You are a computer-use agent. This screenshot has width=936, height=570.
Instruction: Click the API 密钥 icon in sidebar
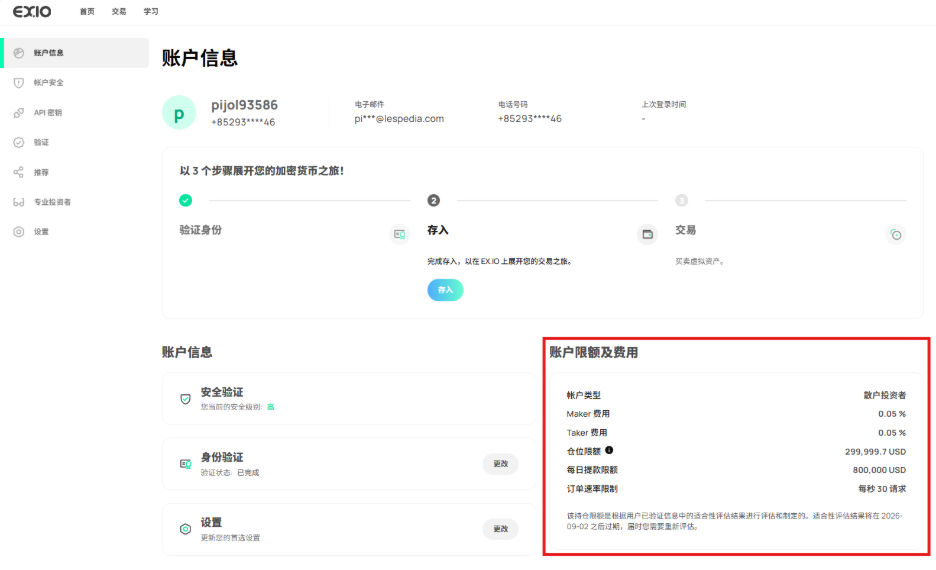coord(18,113)
